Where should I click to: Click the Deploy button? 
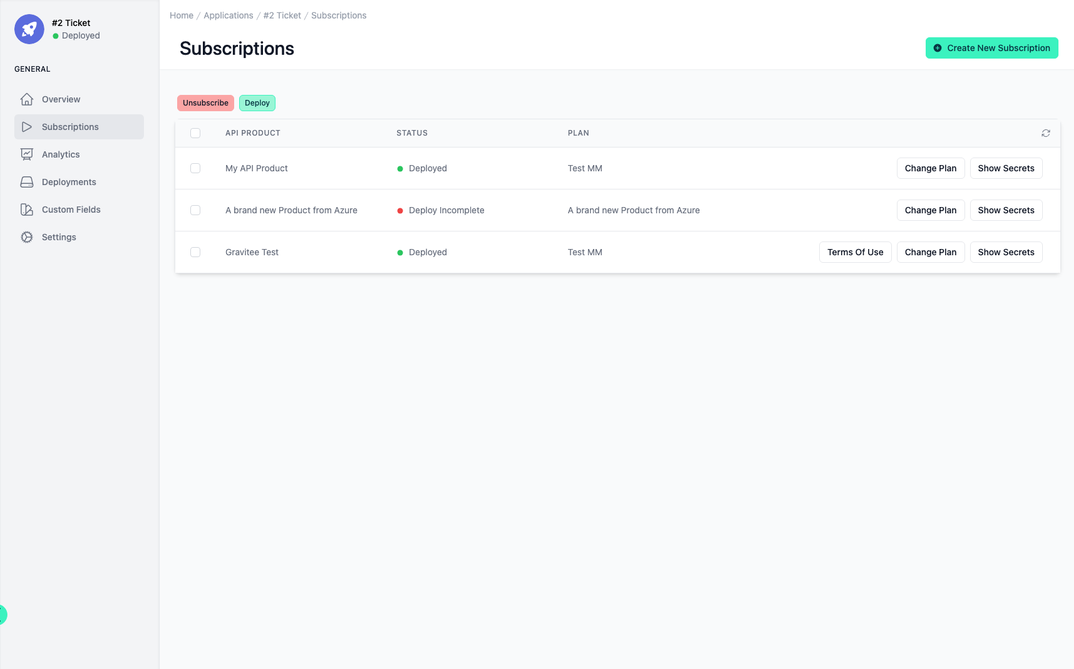[x=257, y=102]
